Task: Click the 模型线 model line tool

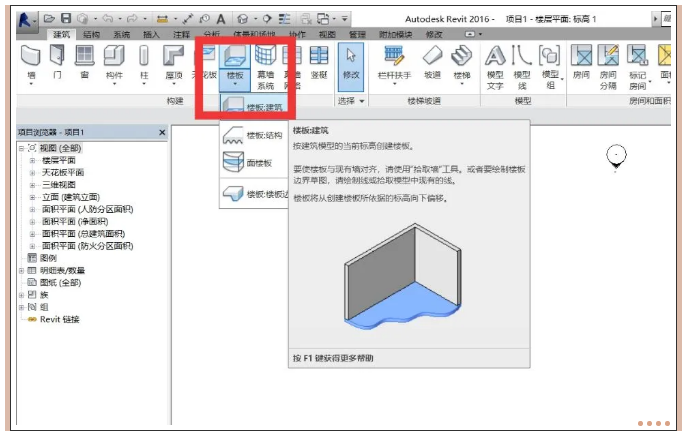Action: pyautogui.click(x=522, y=55)
